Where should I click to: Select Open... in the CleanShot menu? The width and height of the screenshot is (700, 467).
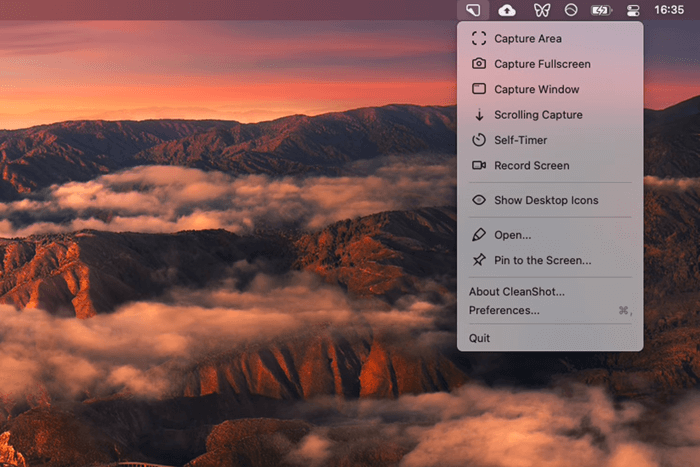point(550,235)
